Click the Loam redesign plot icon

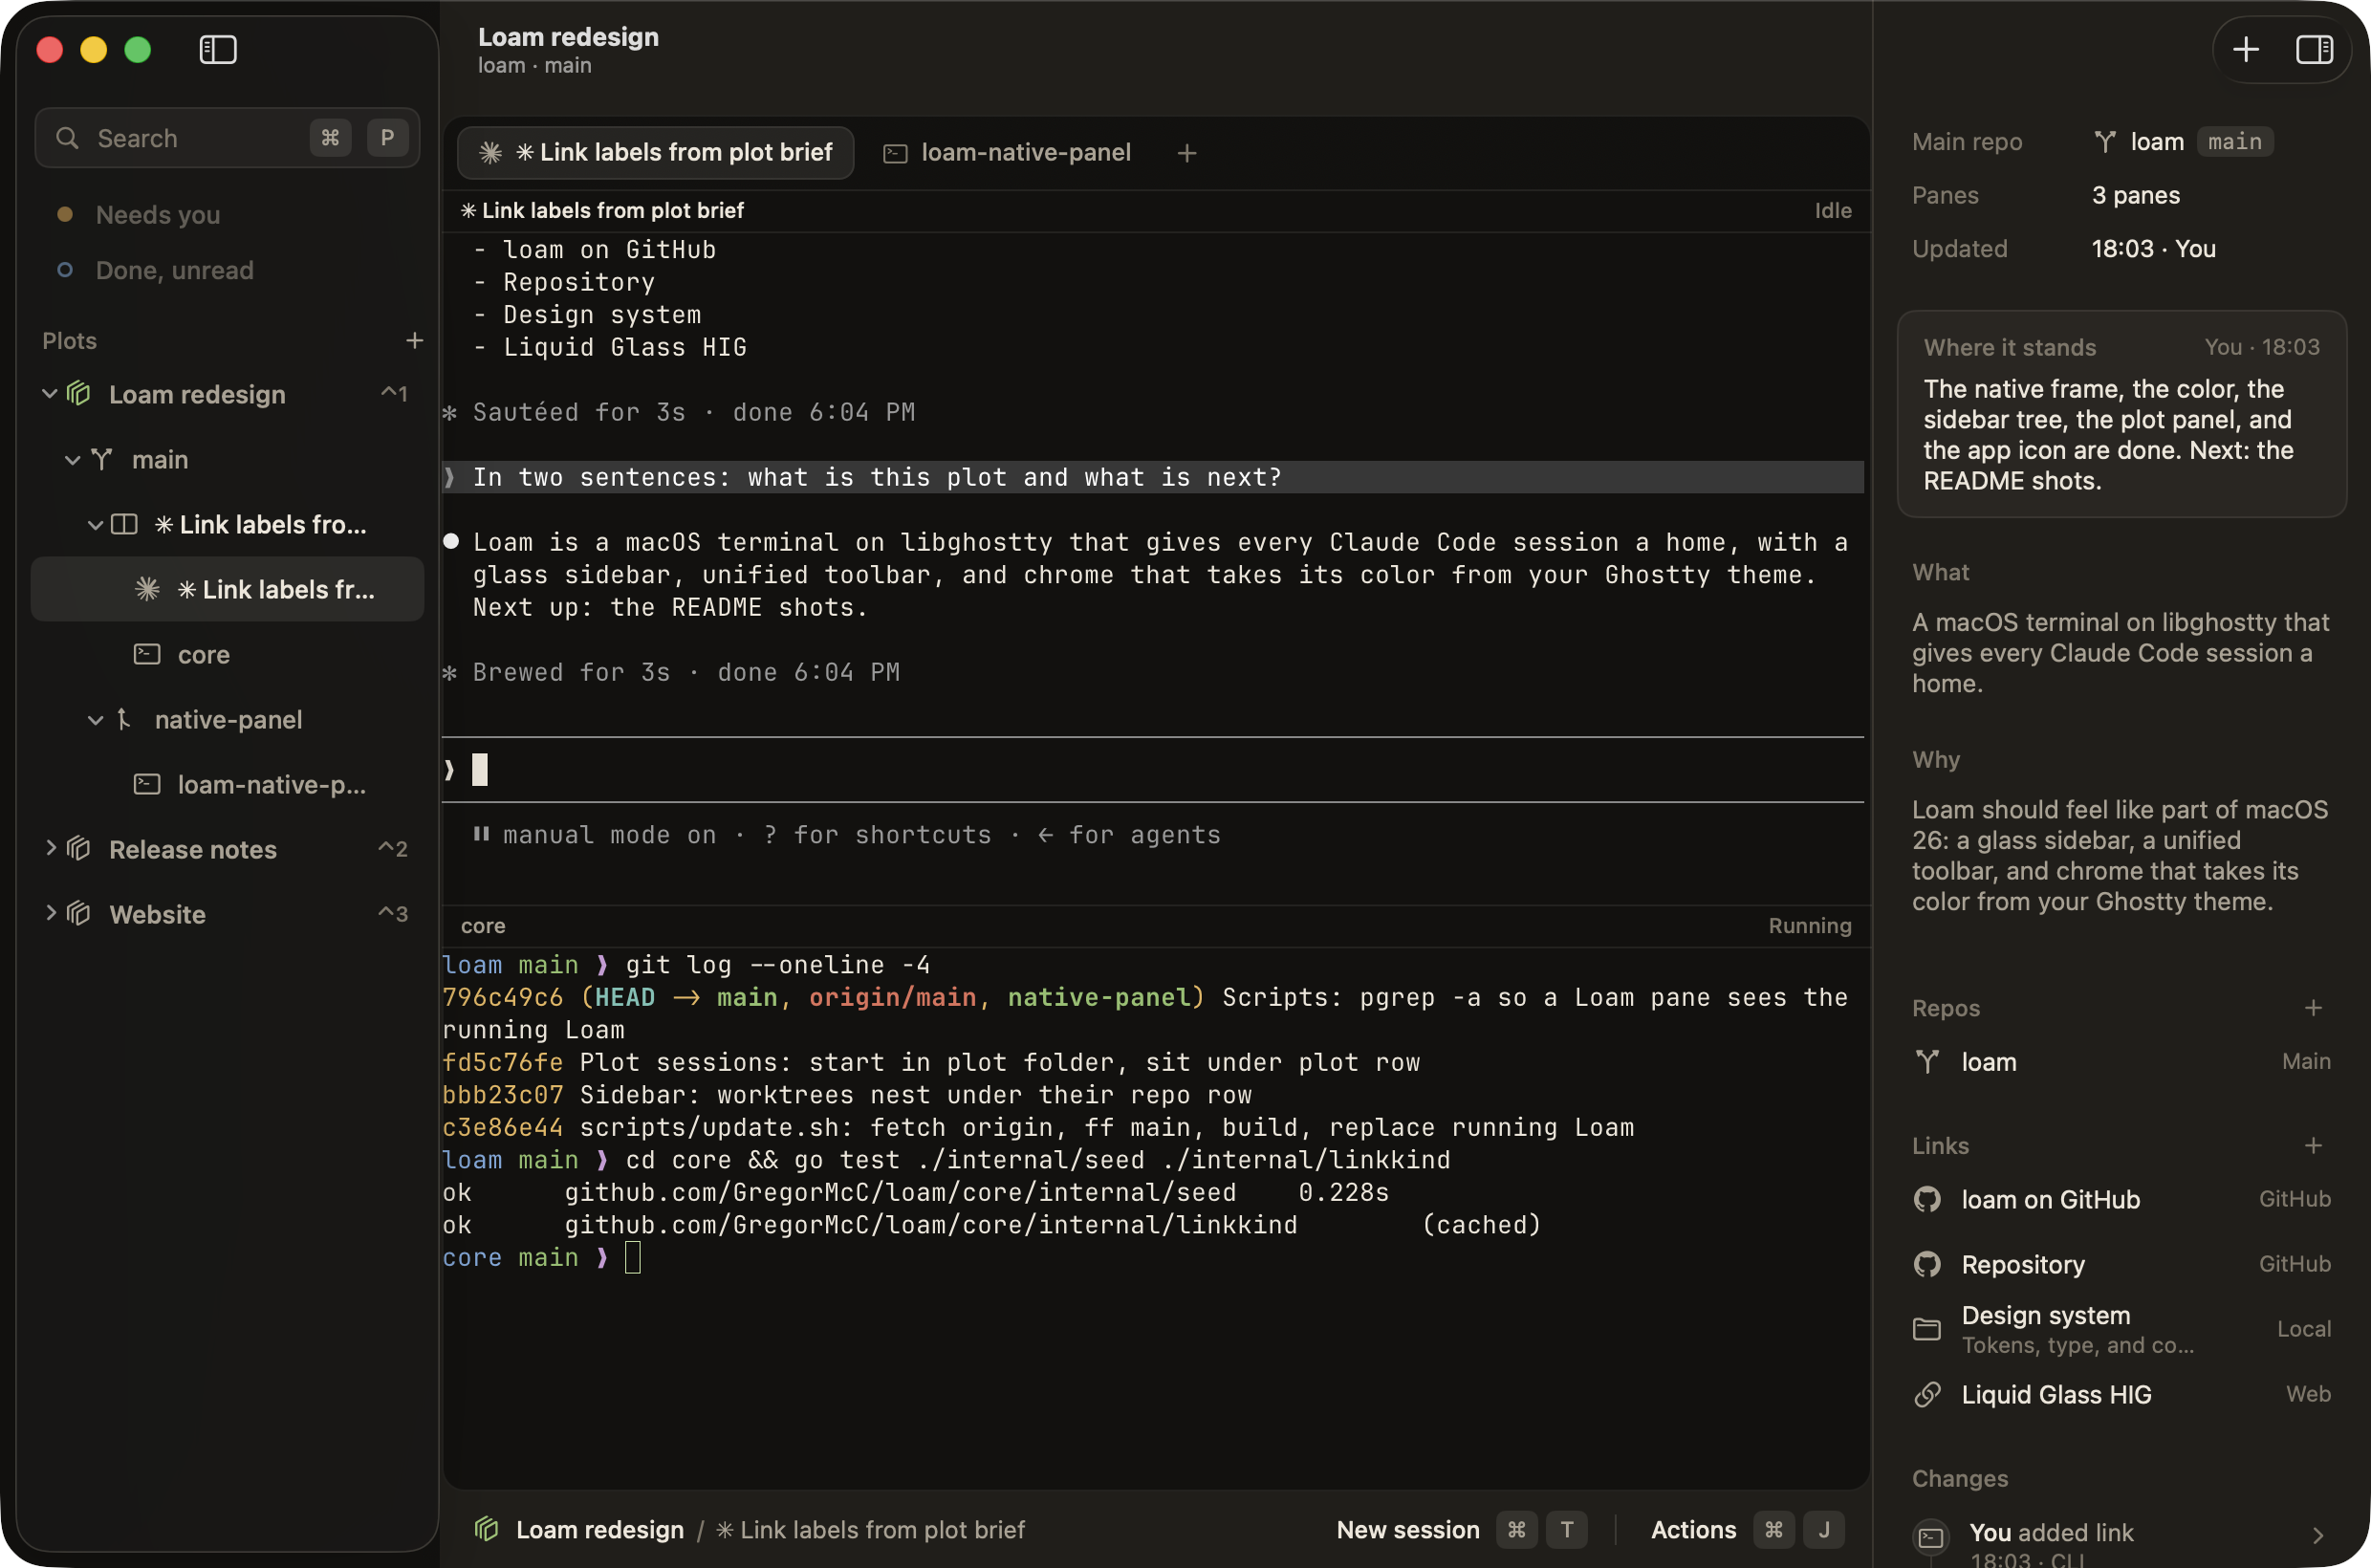click(80, 394)
